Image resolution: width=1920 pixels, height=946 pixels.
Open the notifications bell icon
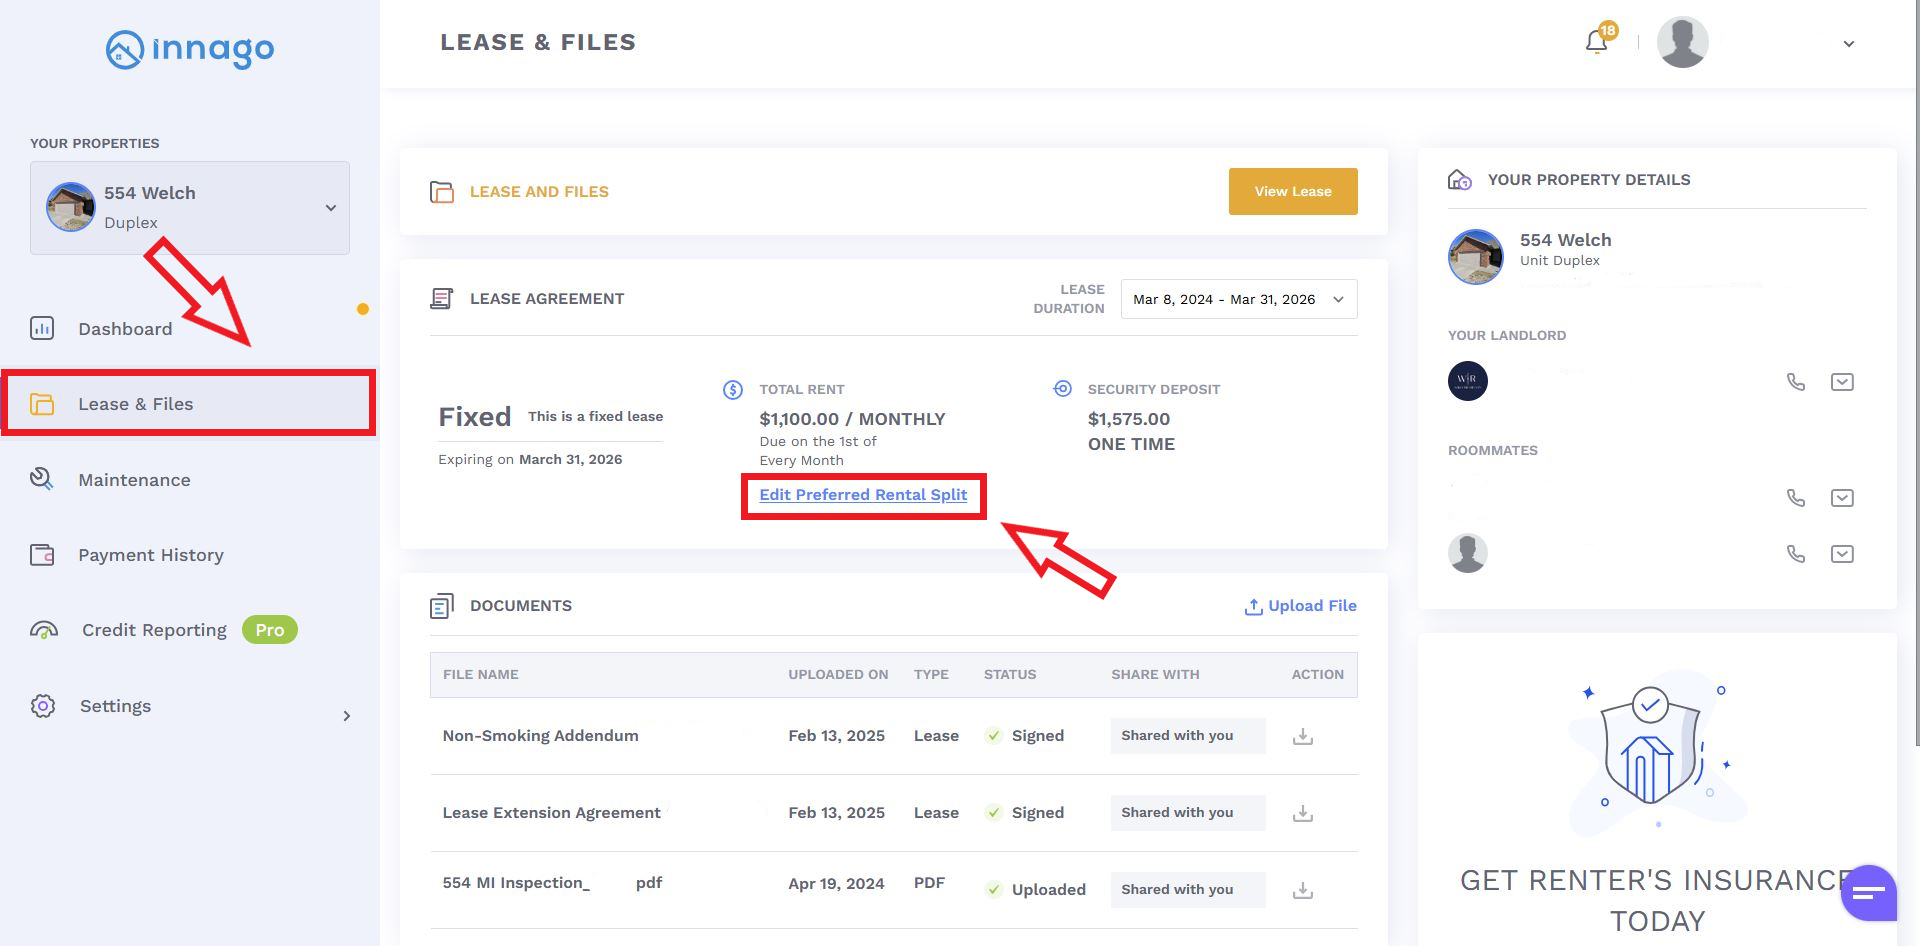pos(1597,42)
